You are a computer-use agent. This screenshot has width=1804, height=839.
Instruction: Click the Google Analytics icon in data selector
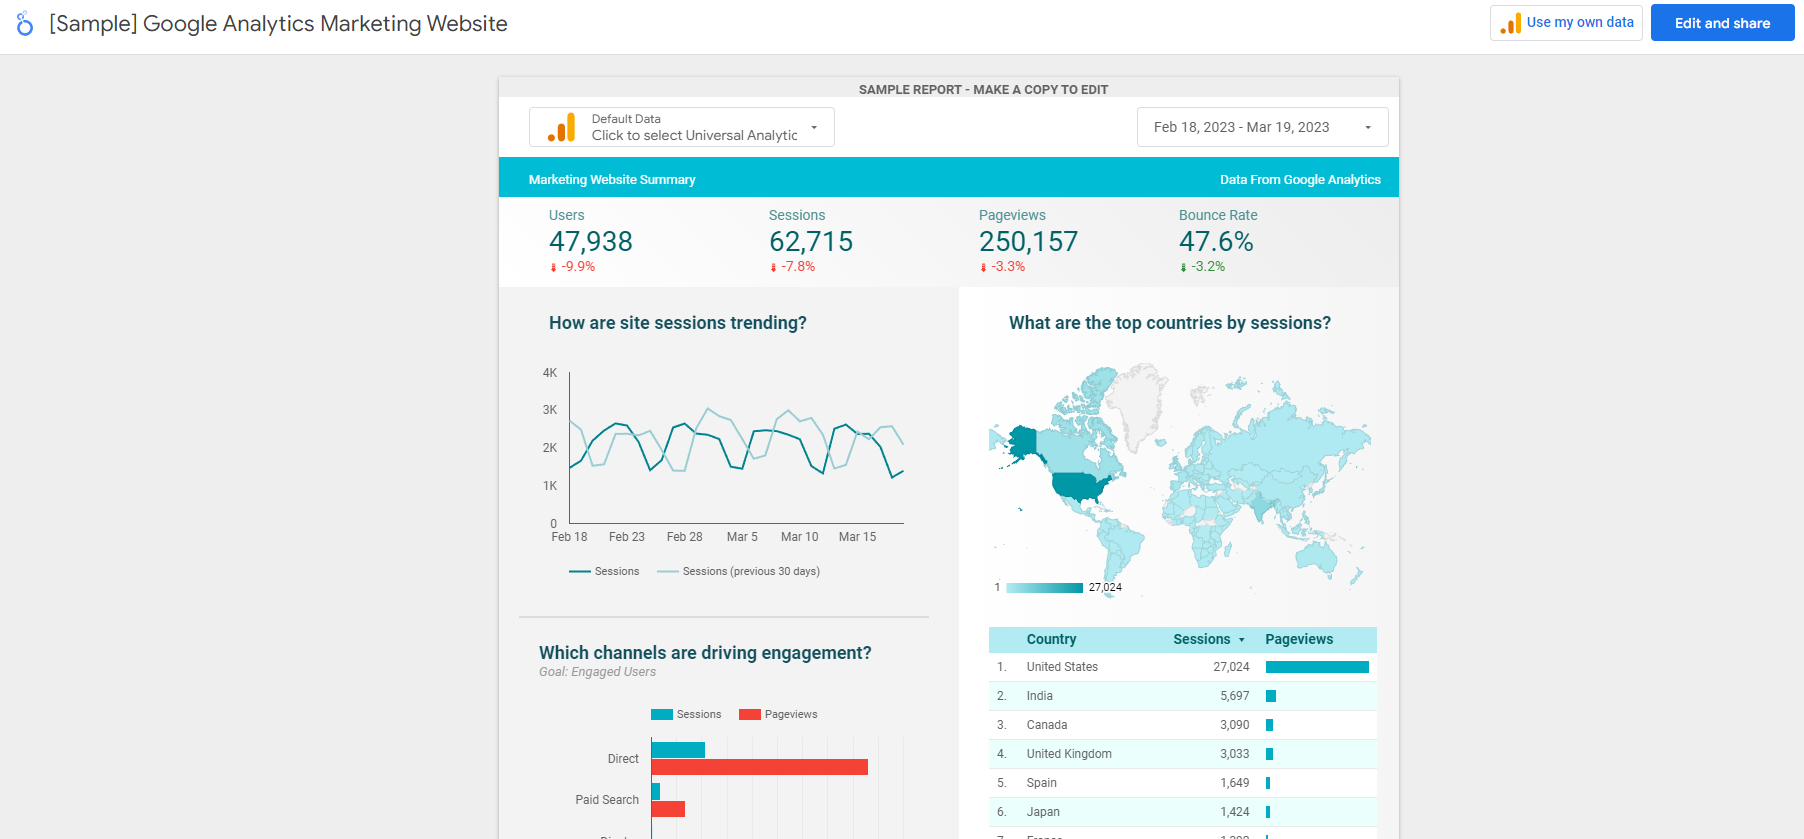coord(562,127)
